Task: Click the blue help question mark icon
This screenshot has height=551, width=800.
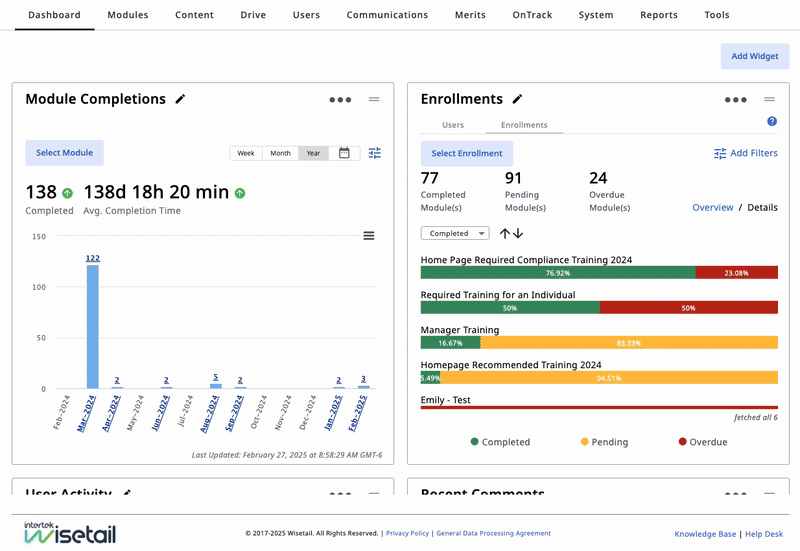Action: click(x=771, y=121)
